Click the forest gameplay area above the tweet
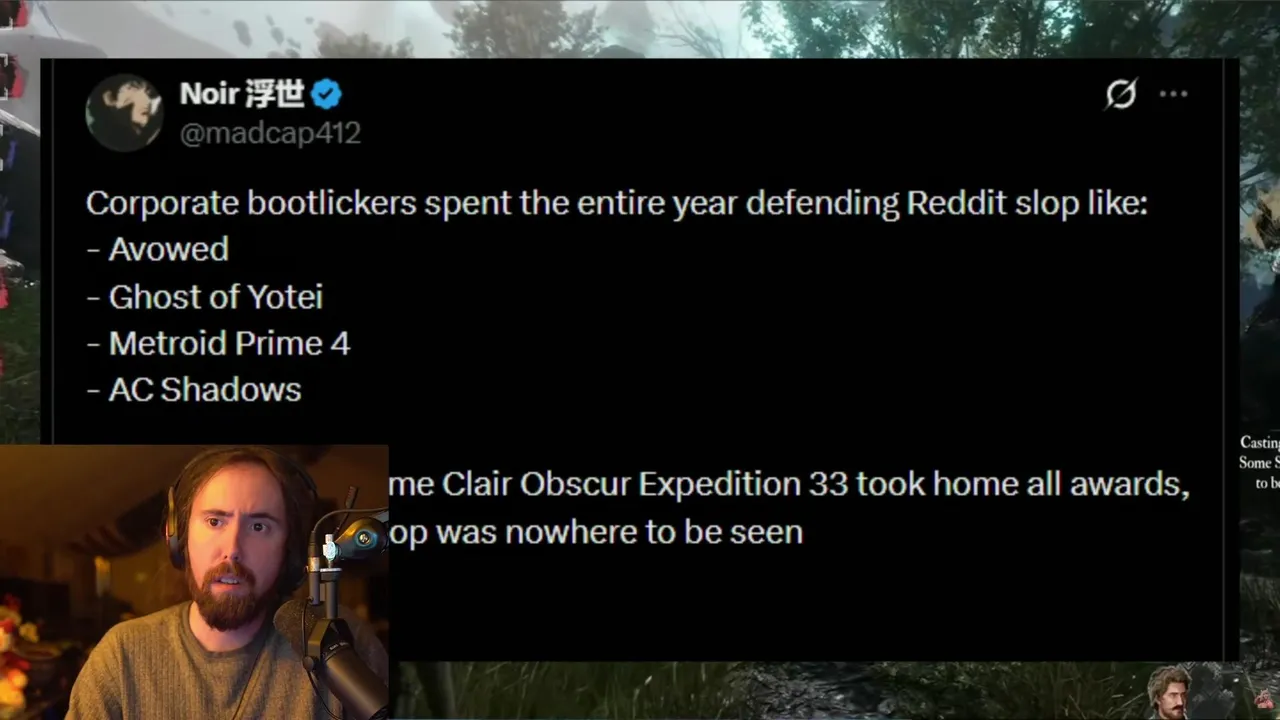Viewport: 1280px width, 720px height. point(640,28)
